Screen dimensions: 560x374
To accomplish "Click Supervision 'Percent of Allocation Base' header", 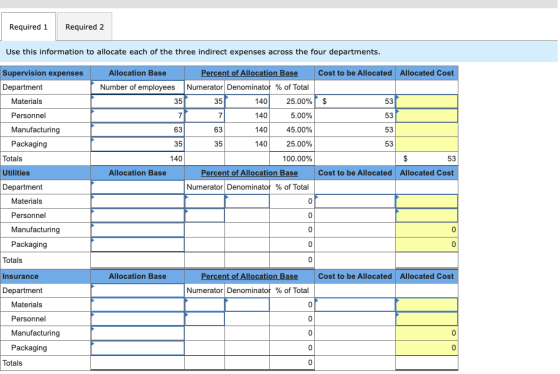I will pyautogui.click(x=249, y=73).
